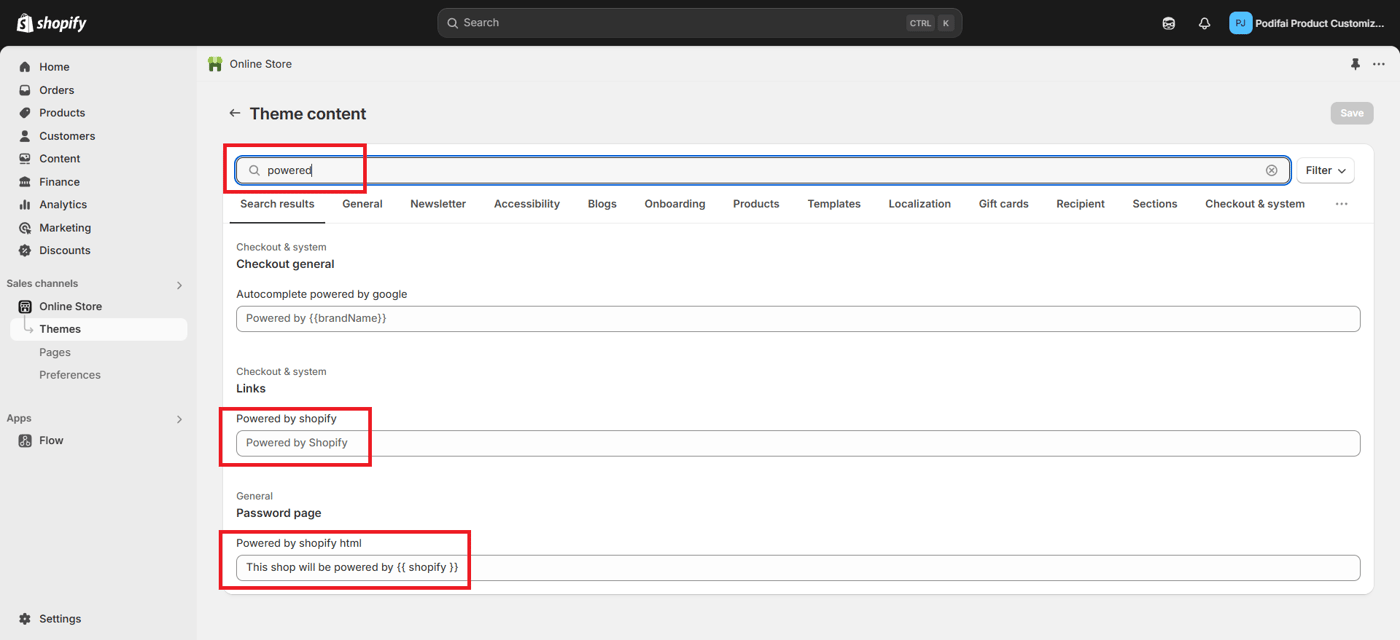Pin the Online Store app

point(1355,64)
